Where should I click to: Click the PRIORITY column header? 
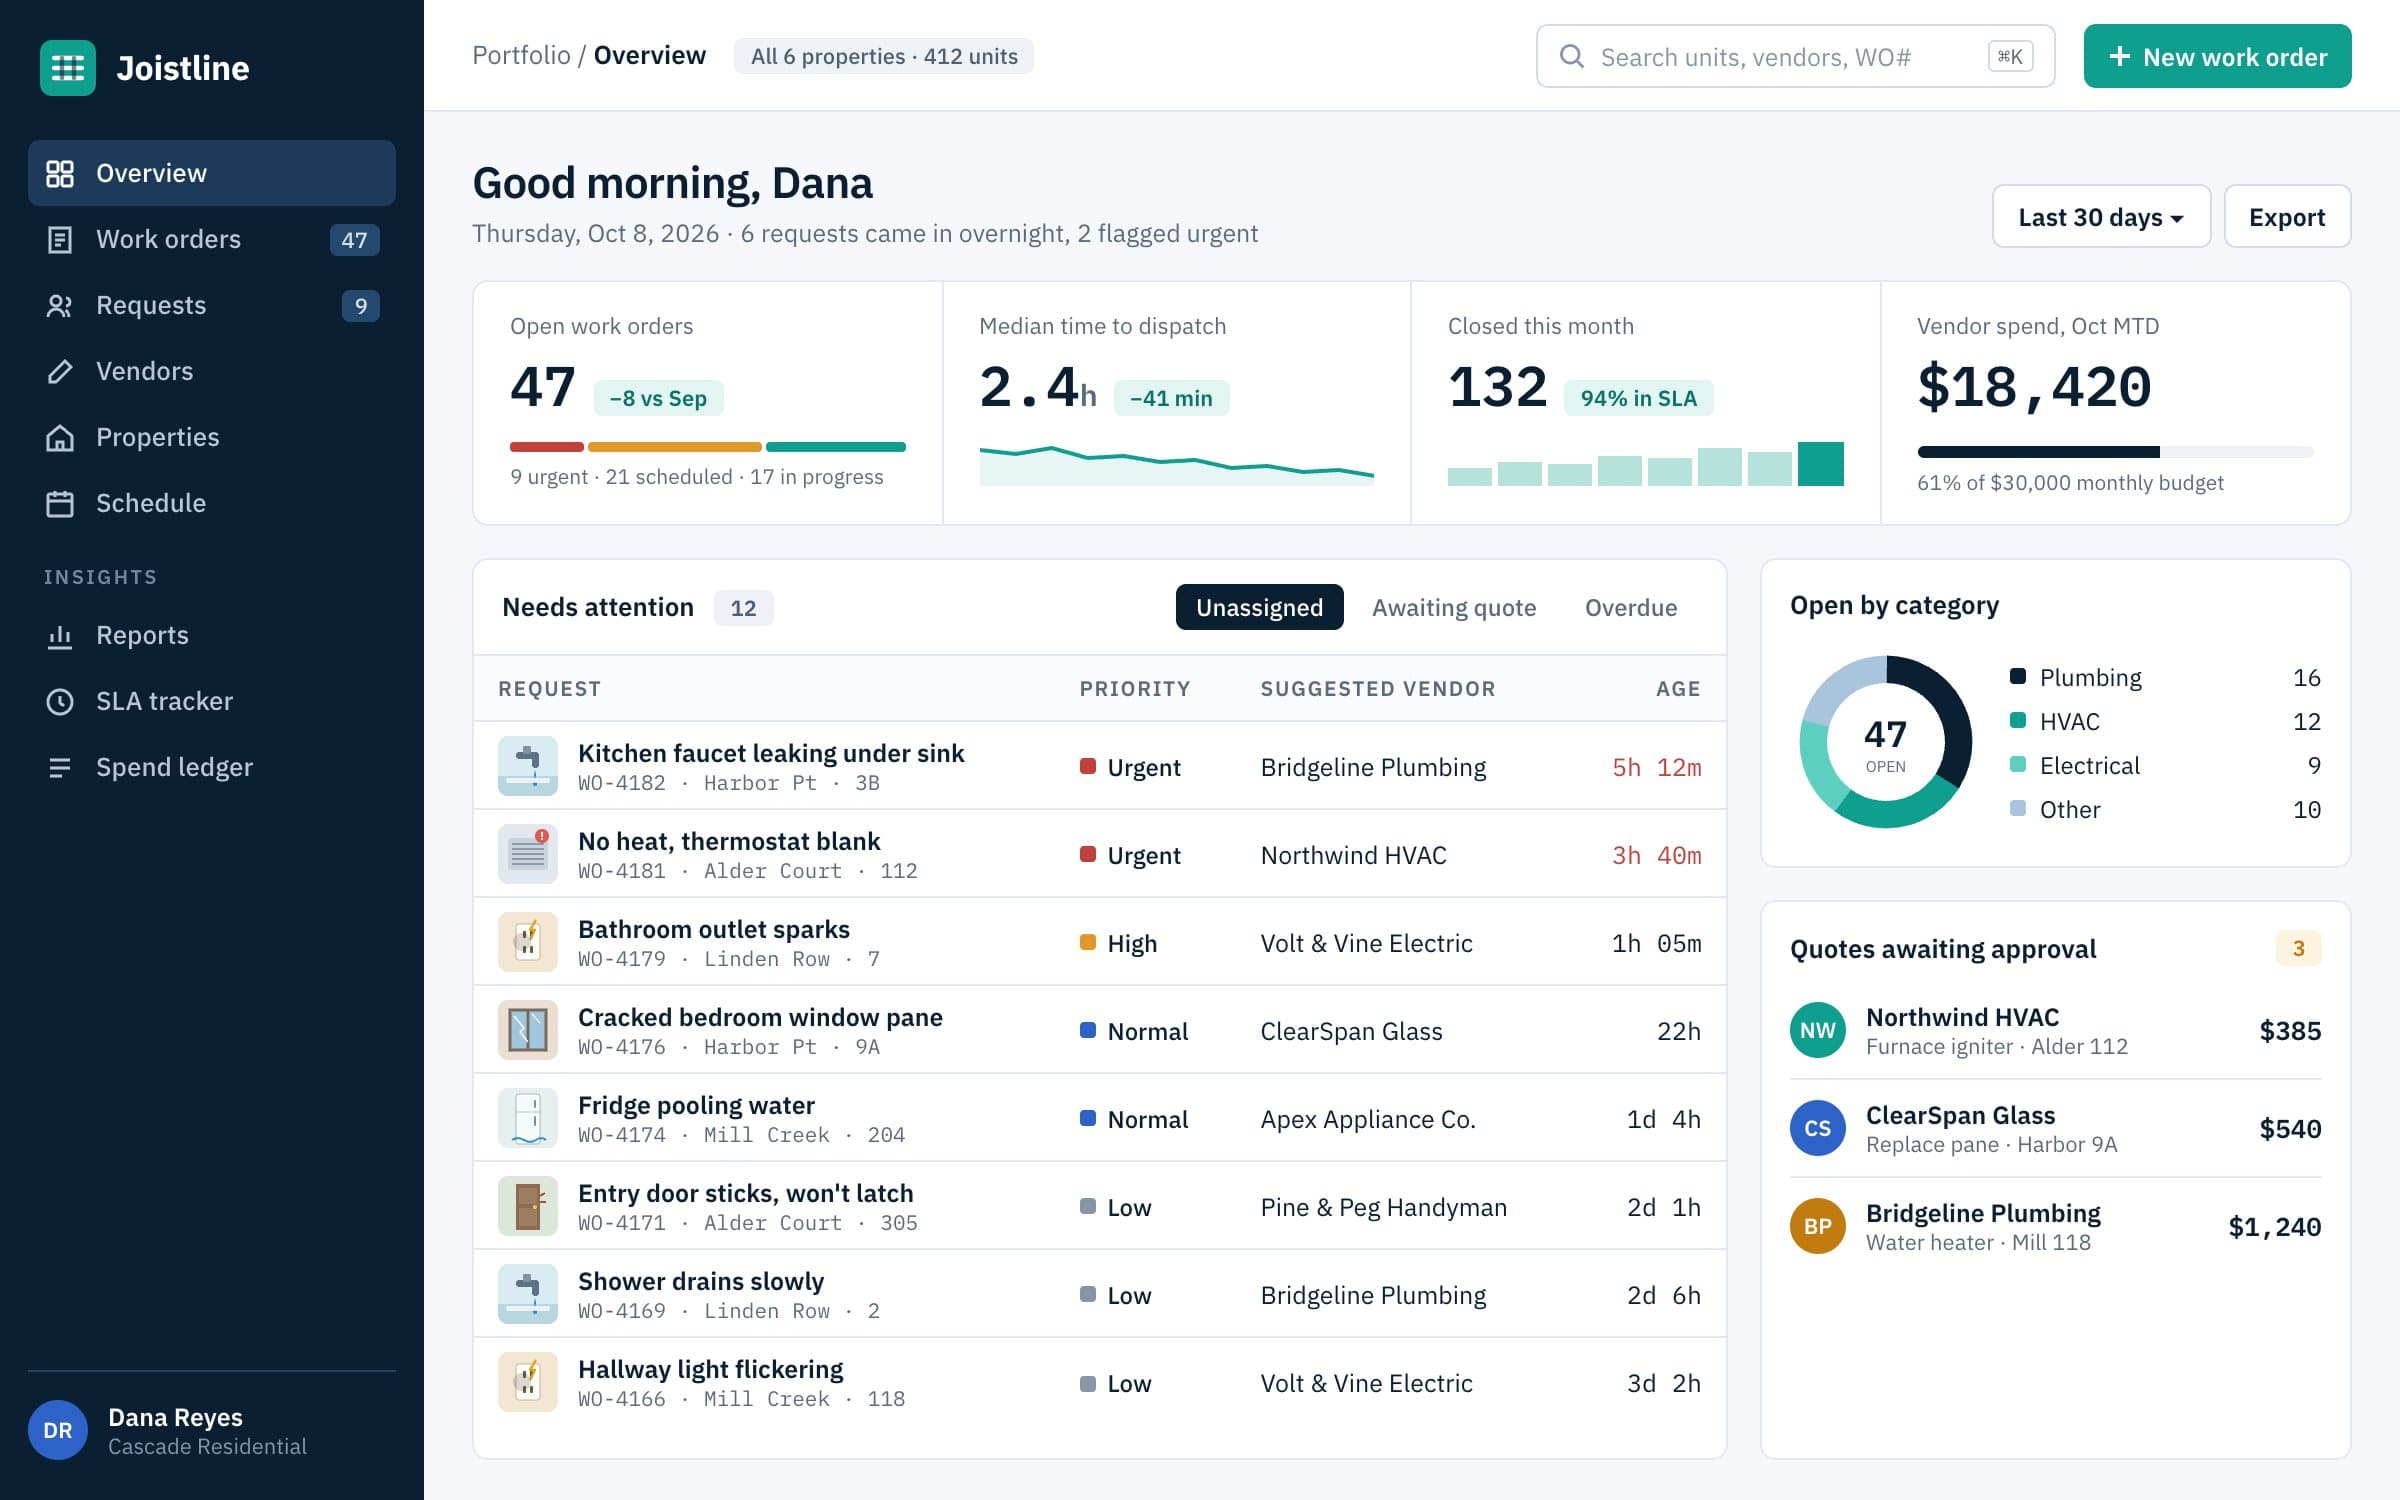pyautogui.click(x=1135, y=688)
